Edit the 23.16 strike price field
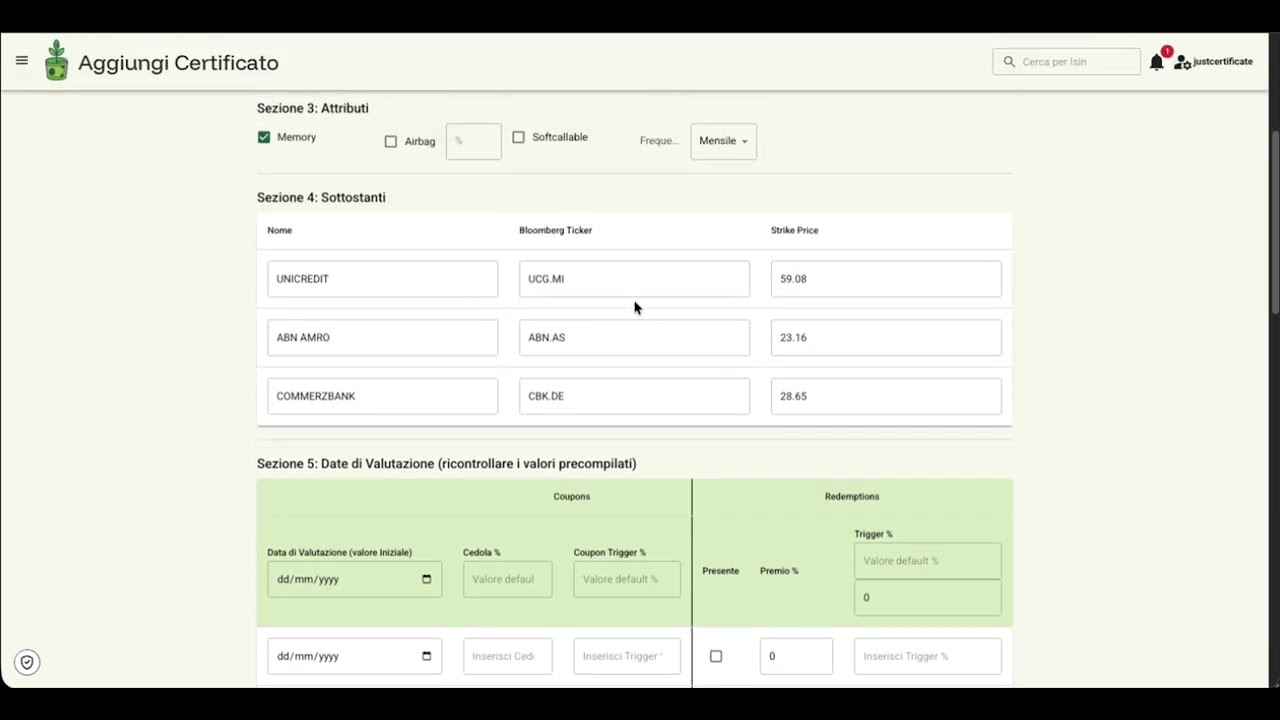Viewport: 1280px width, 720px height. coord(886,337)
